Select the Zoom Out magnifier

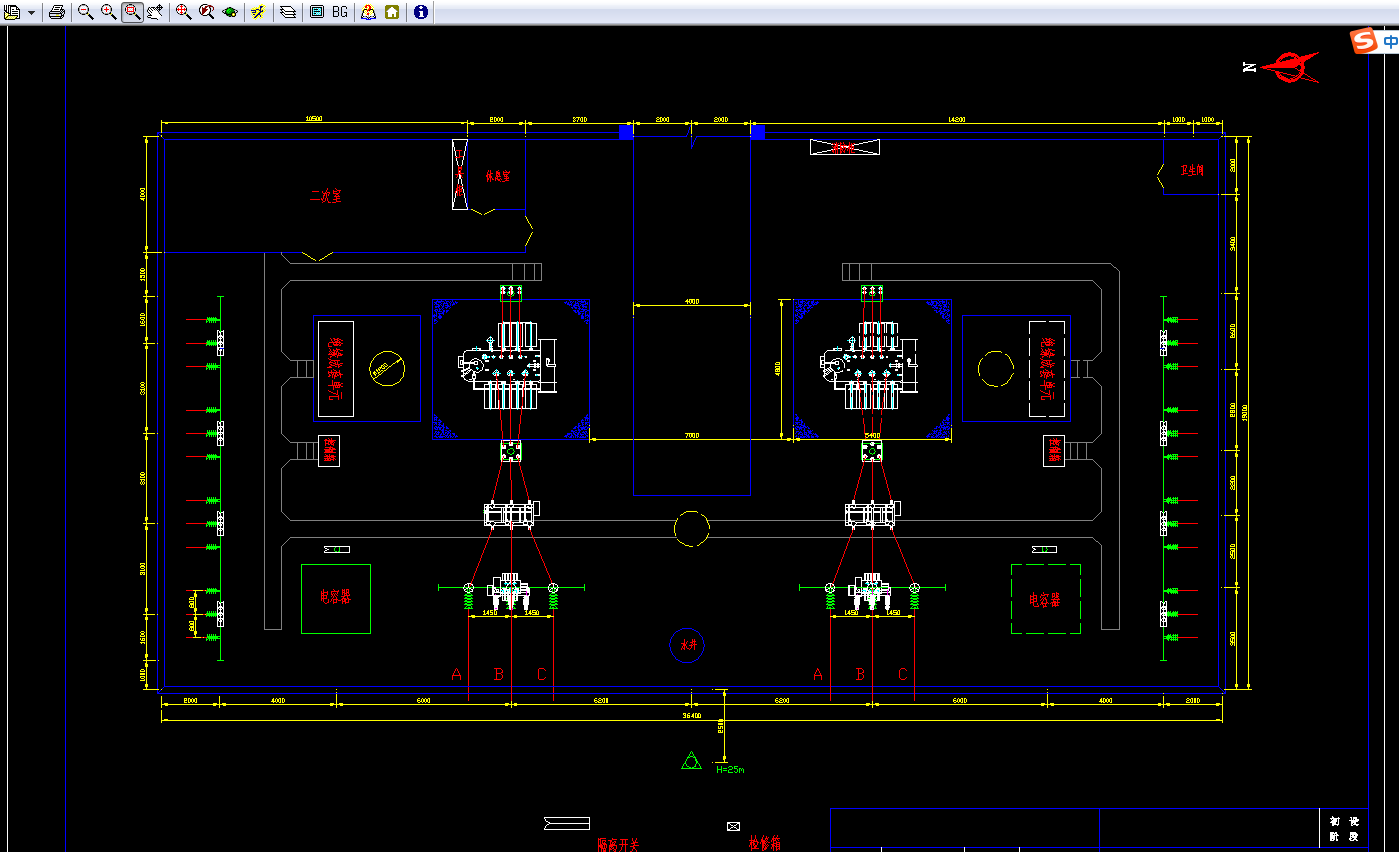(86, 12)
